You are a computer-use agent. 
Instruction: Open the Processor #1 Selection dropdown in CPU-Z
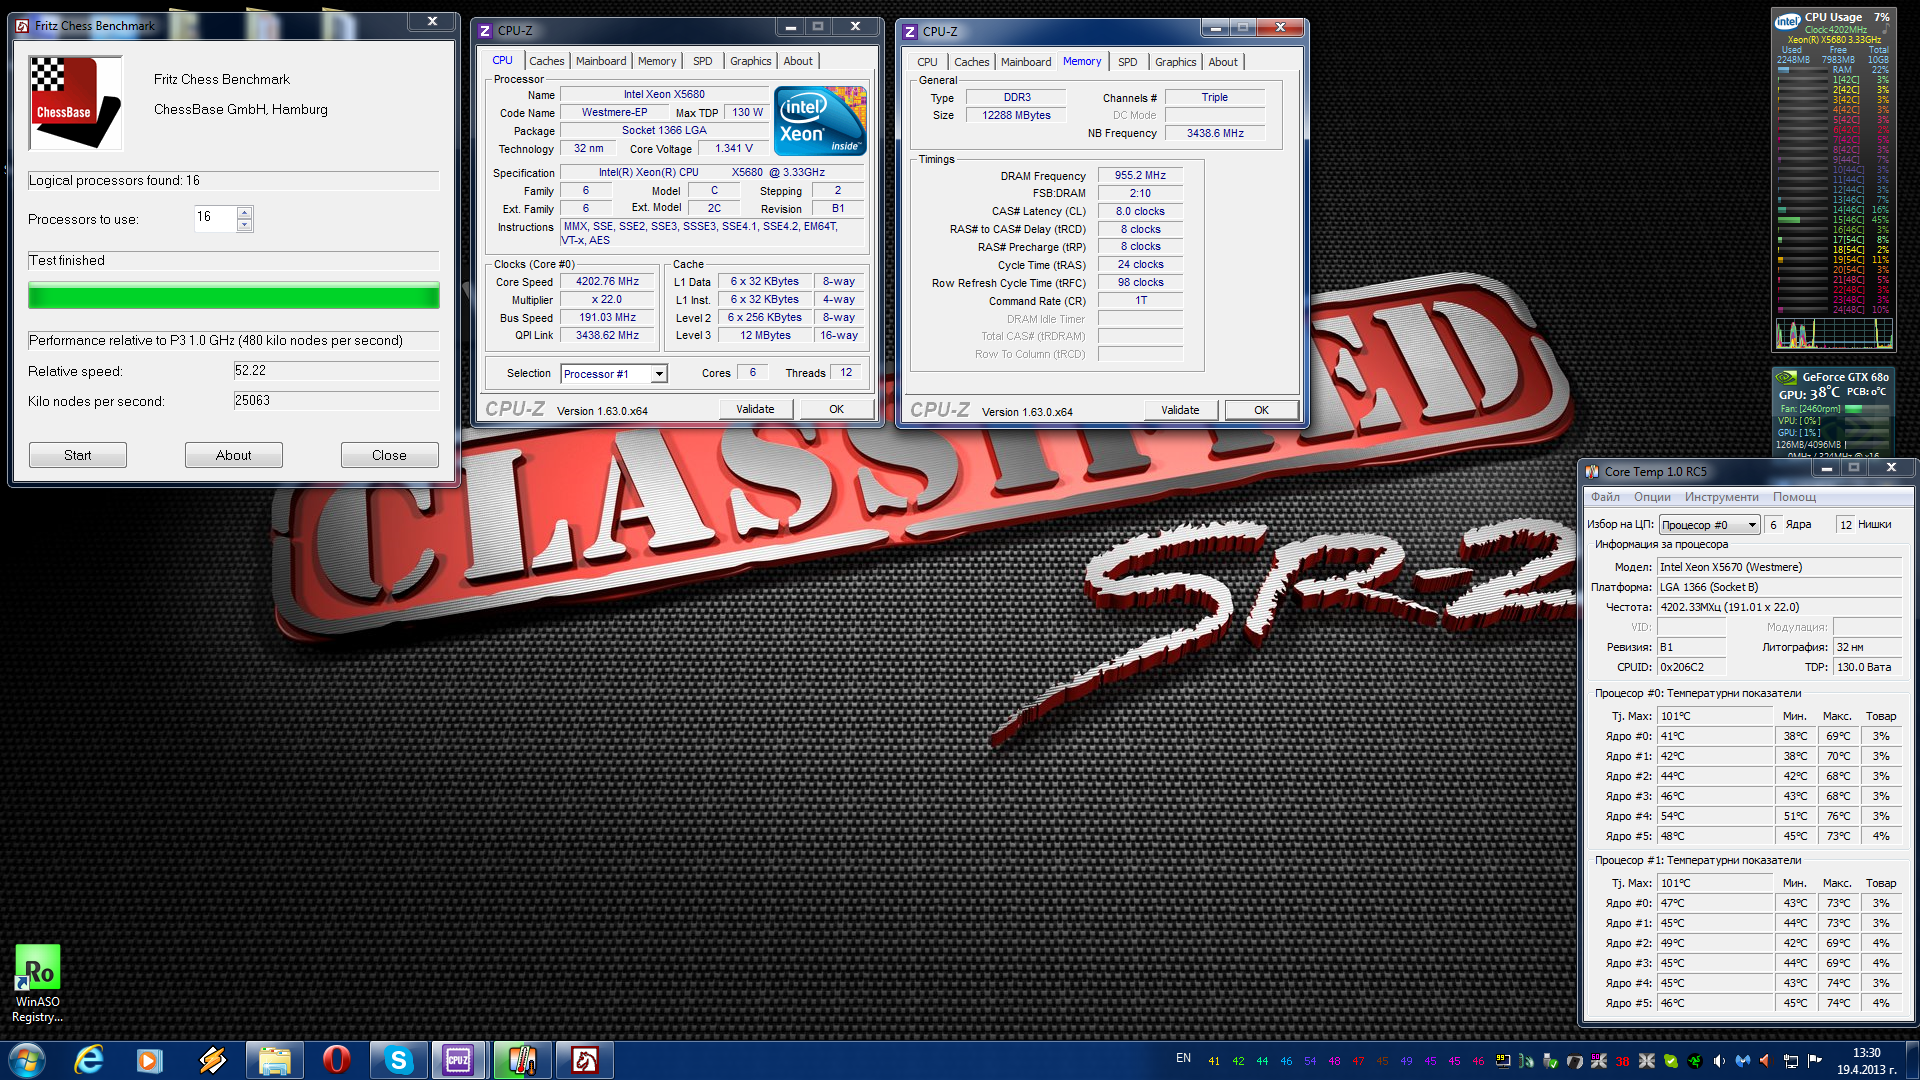[x=659, y=374]
